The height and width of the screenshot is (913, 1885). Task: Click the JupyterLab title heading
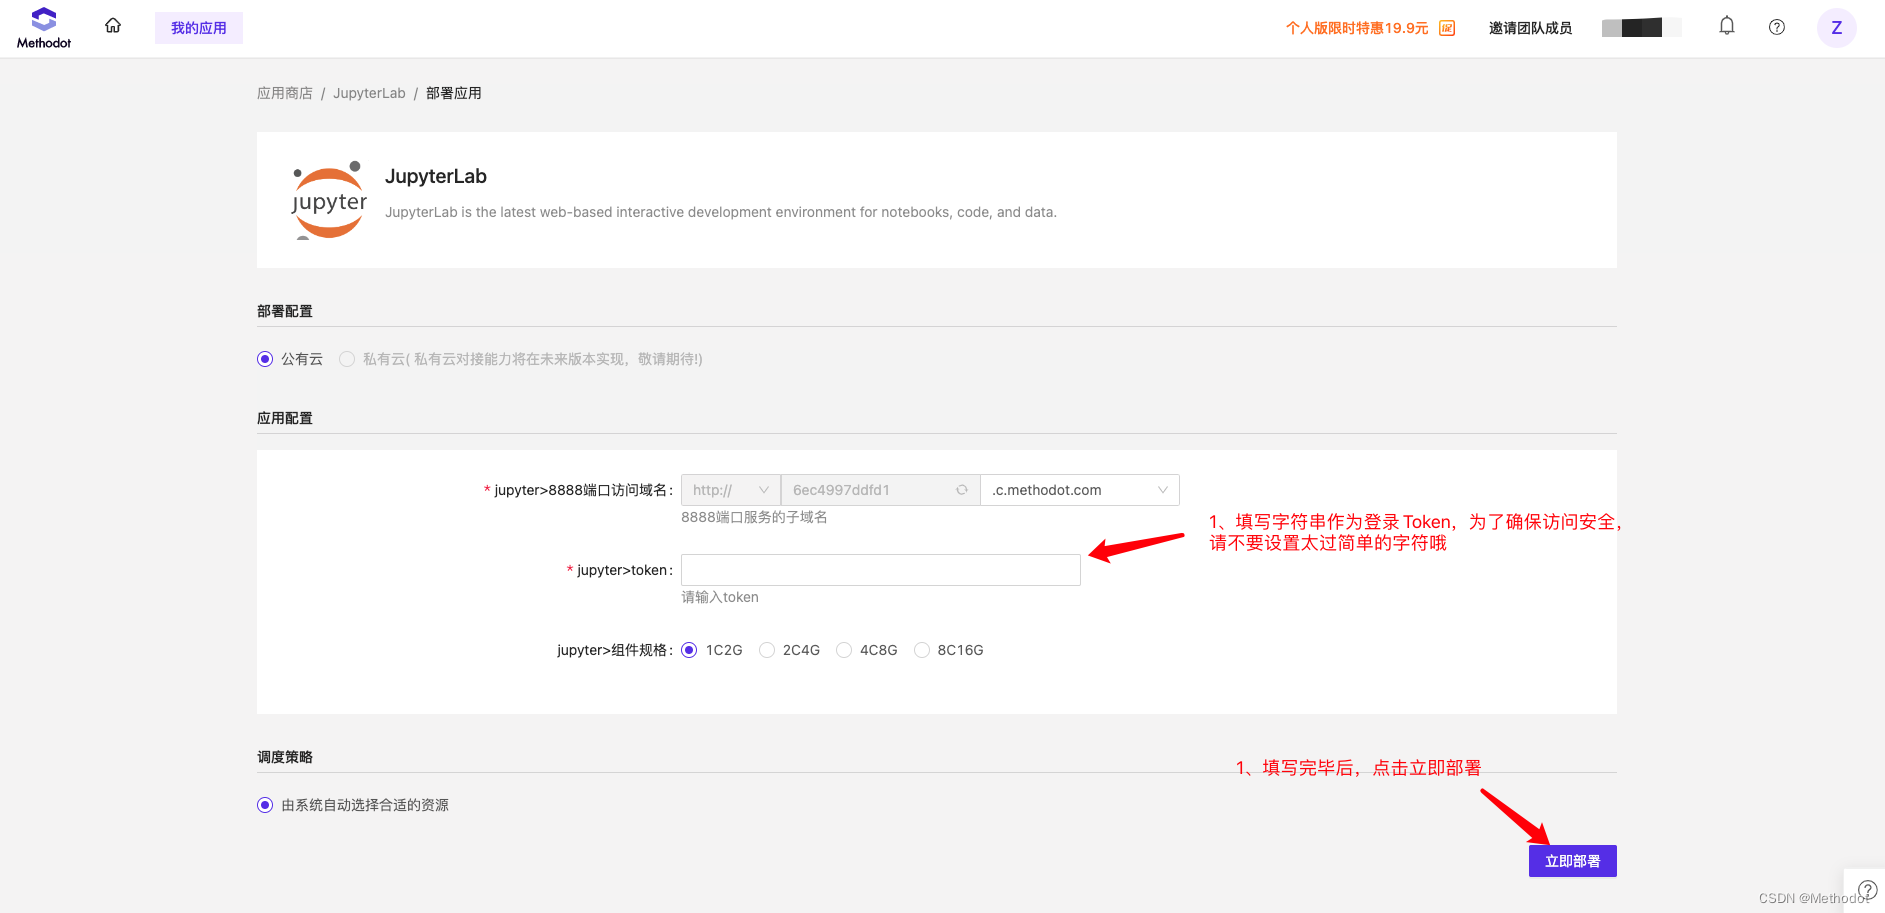pyautogui.click(x=436, y=176)
